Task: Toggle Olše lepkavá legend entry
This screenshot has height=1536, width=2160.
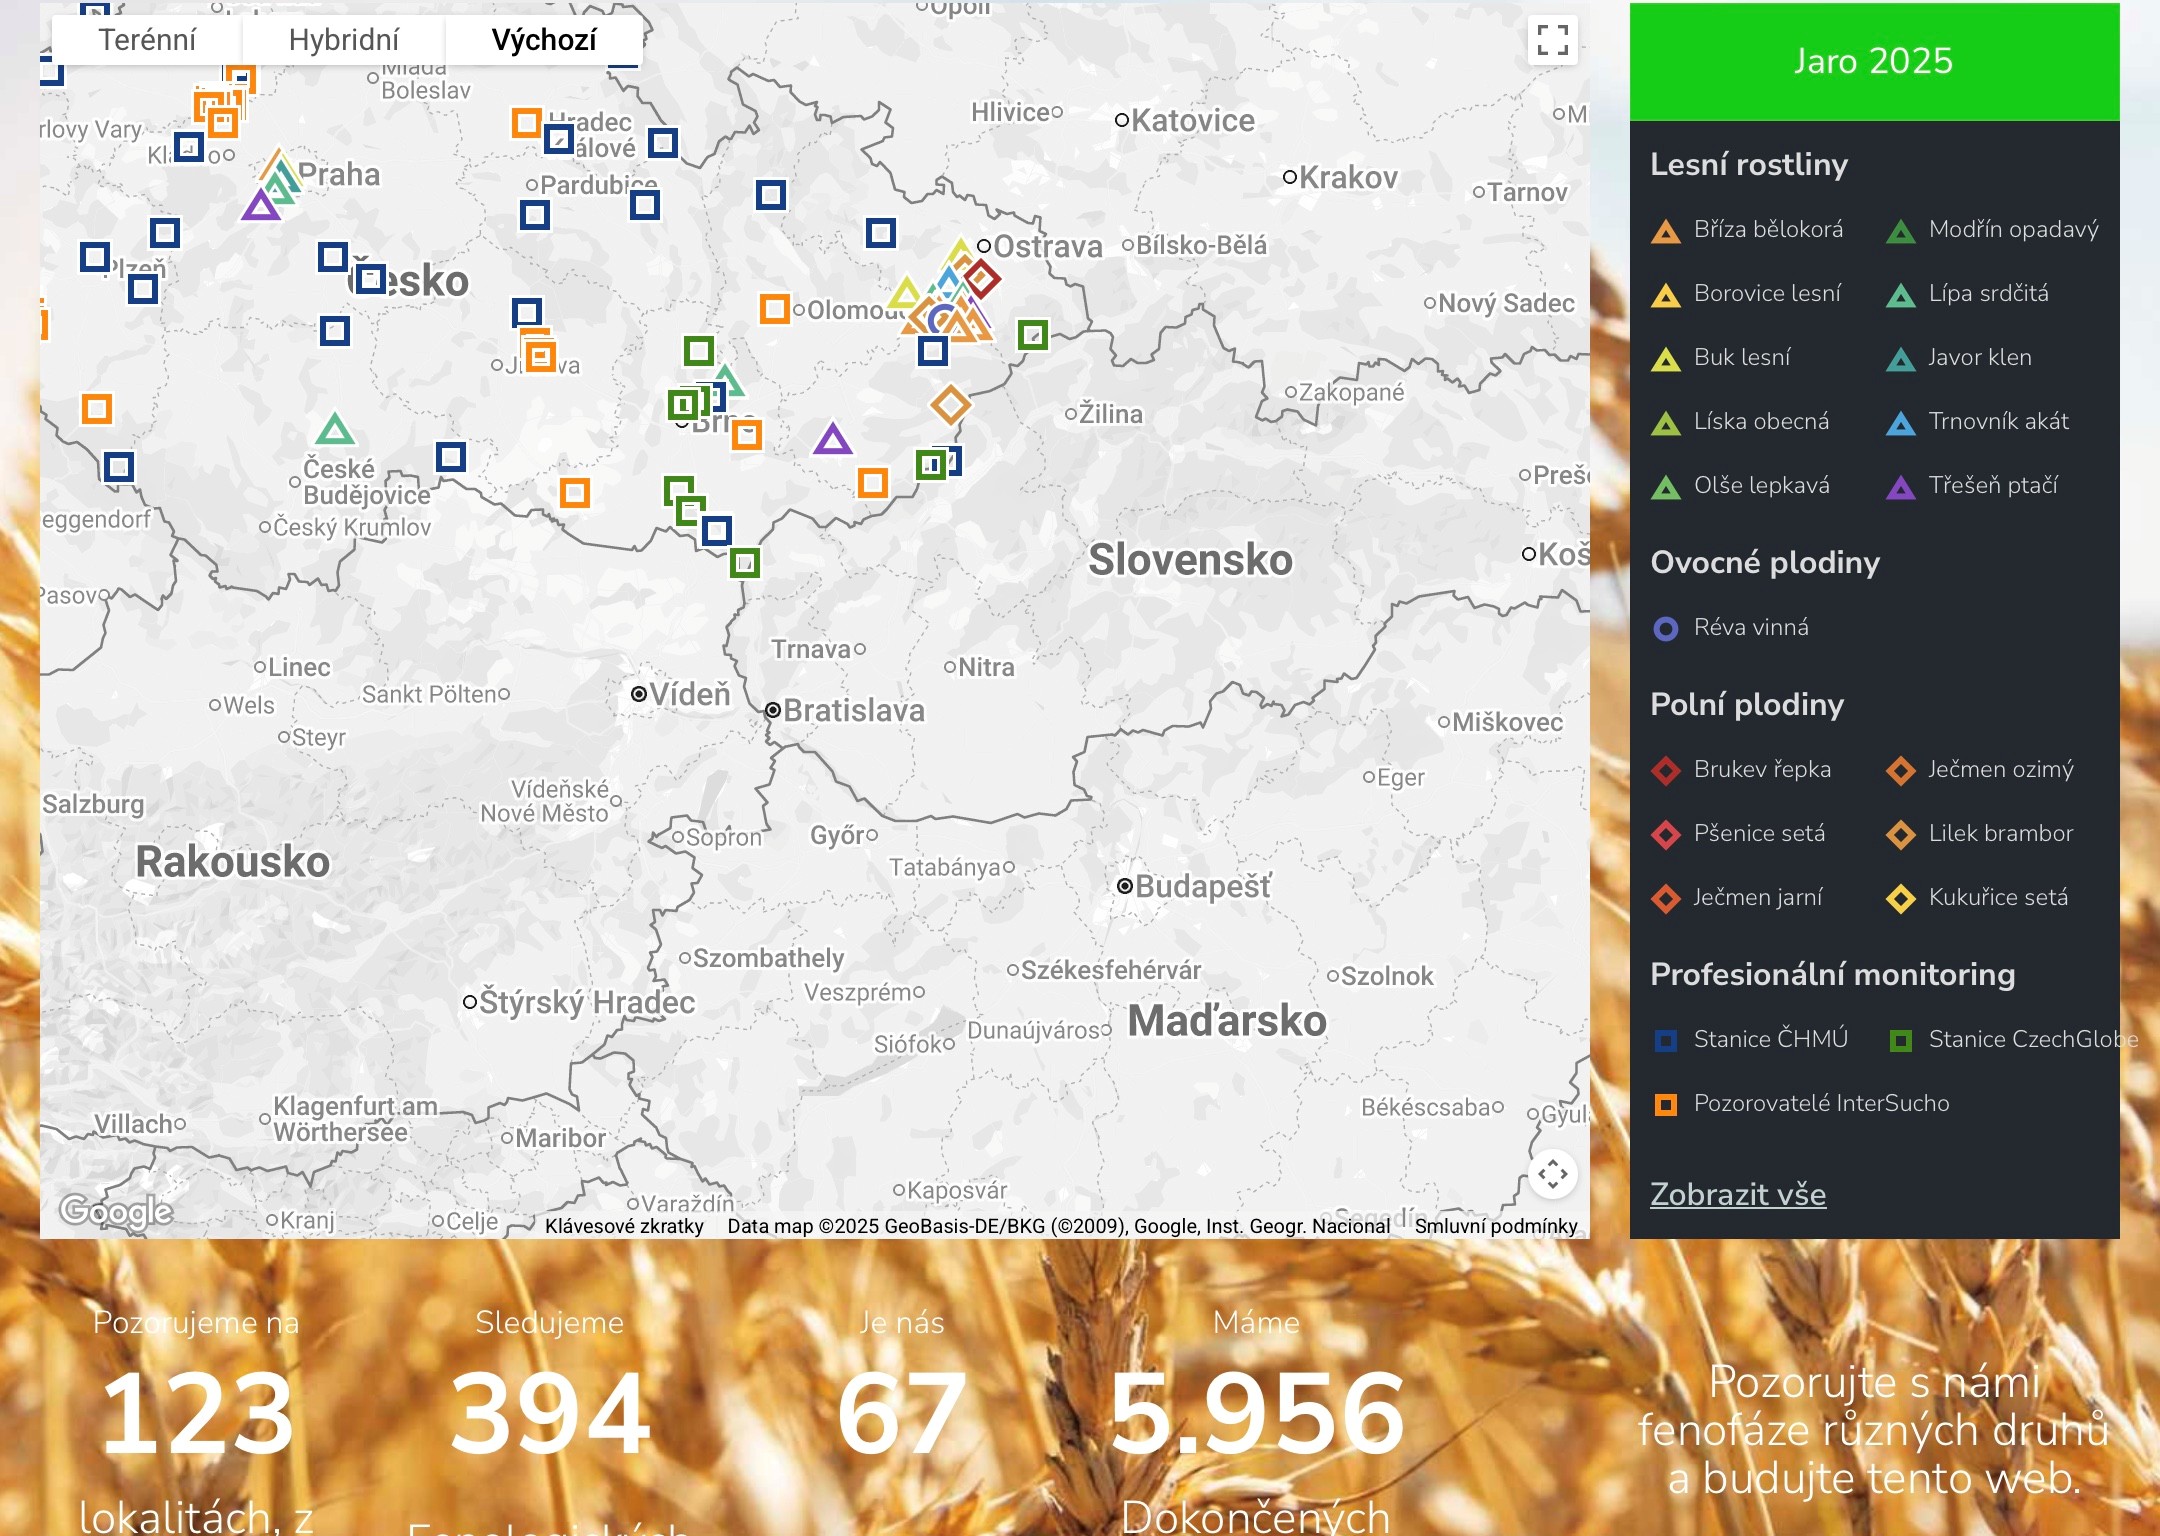Action: point(1740,486)
